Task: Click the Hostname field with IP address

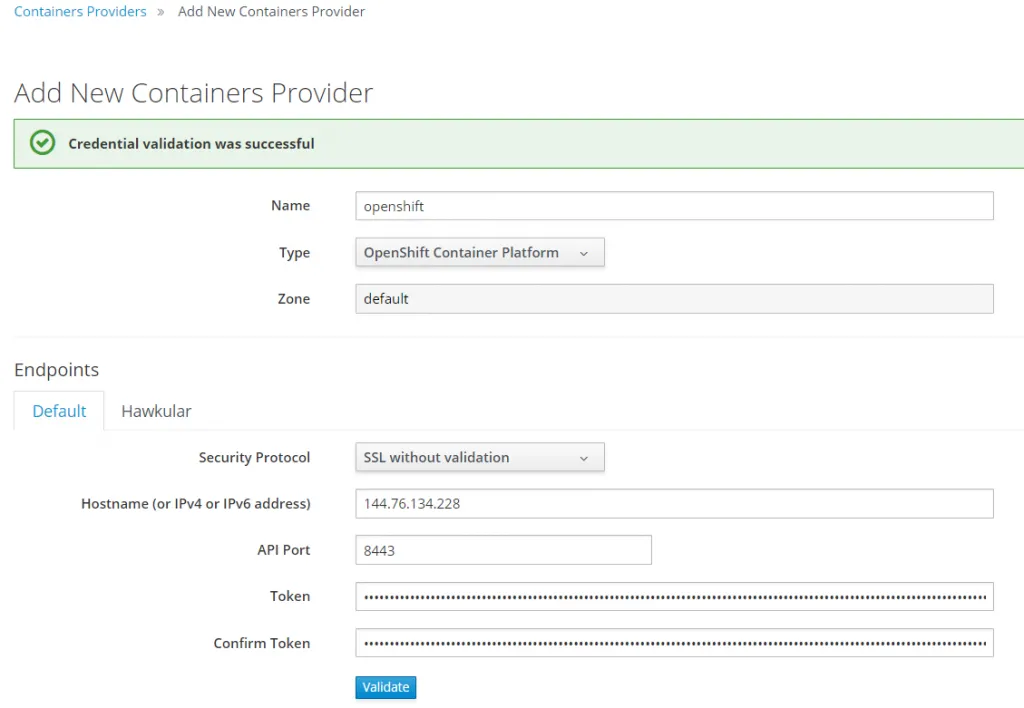Action: click(x=674, y=504)
